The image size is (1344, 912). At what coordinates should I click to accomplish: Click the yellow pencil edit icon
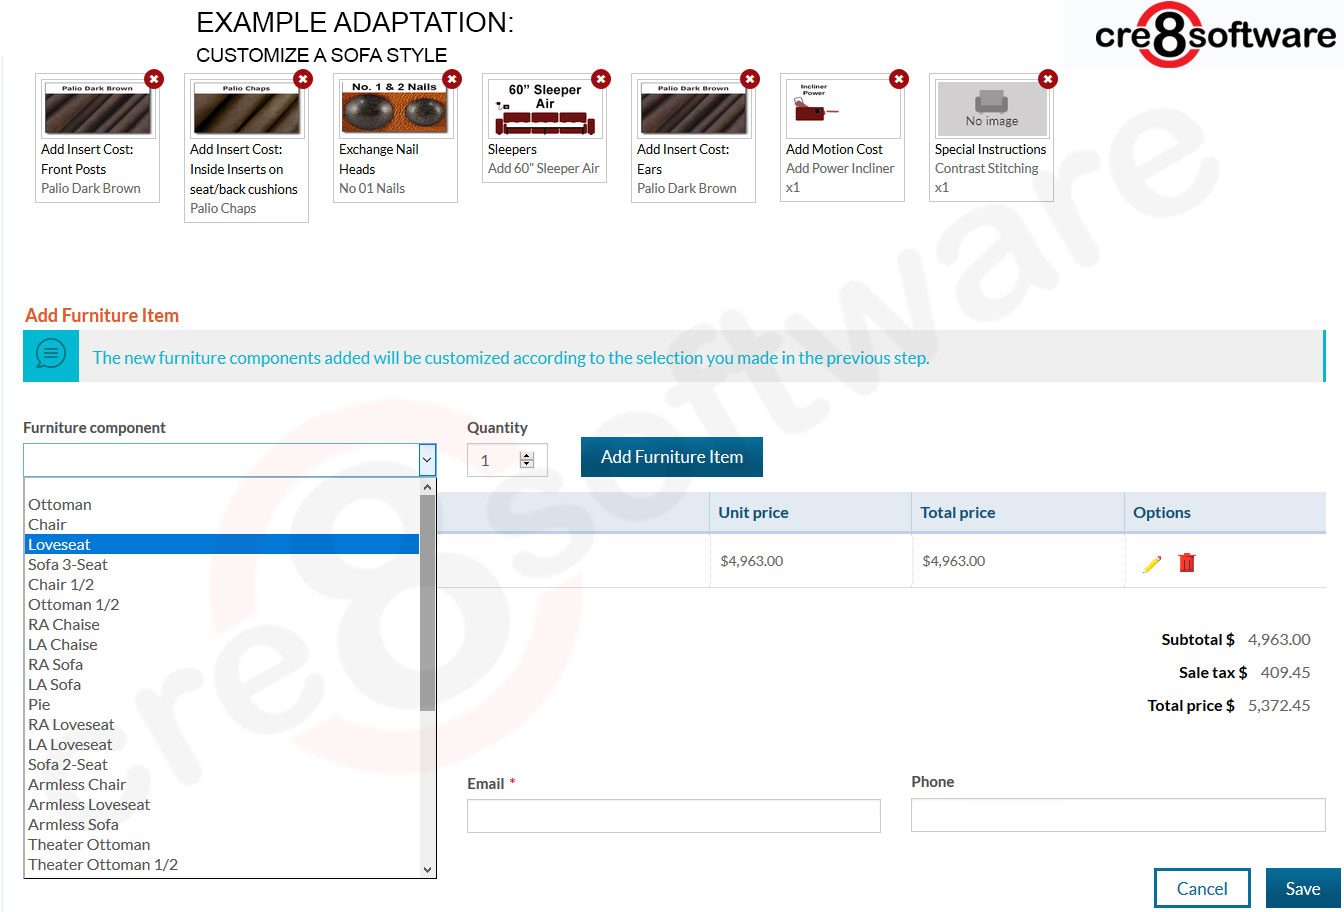[x=1152, y=563]
